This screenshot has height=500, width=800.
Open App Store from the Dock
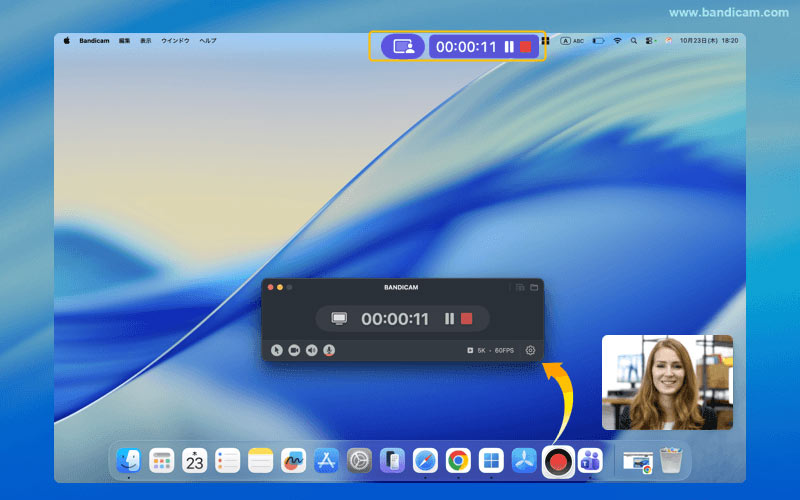326,461
